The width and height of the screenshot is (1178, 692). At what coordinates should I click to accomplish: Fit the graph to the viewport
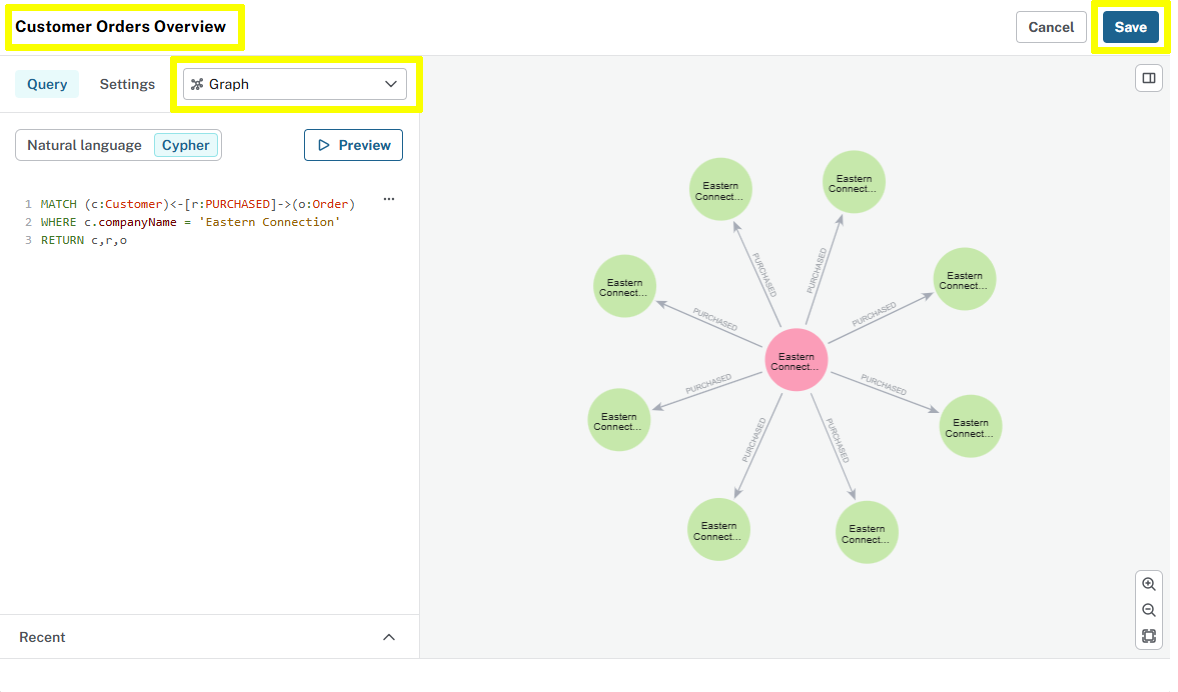(x=1148, y=635)
